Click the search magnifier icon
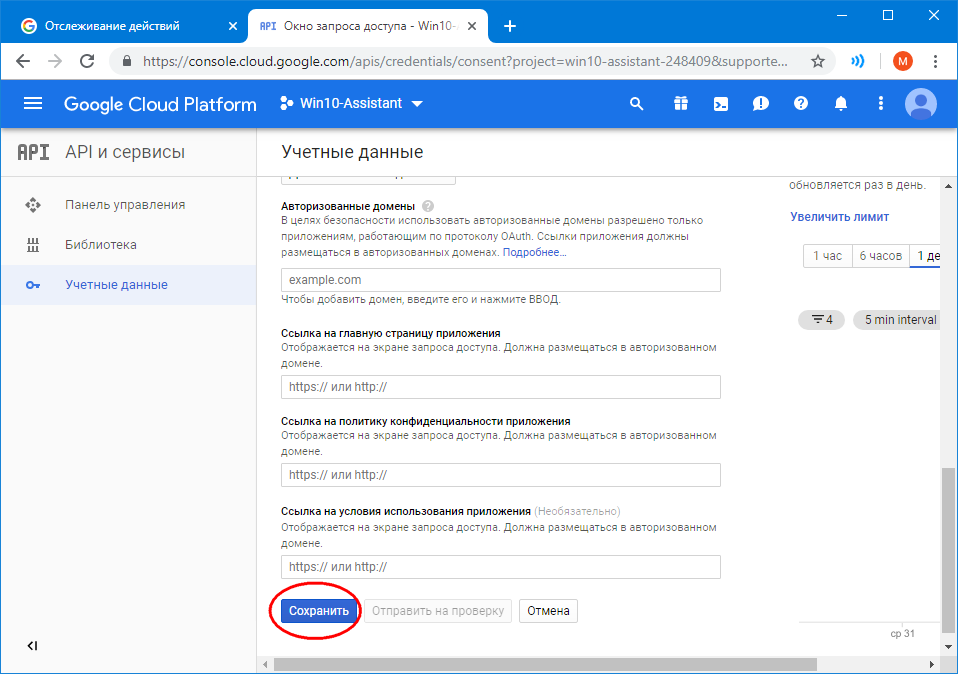 click(x=637, y=104)
